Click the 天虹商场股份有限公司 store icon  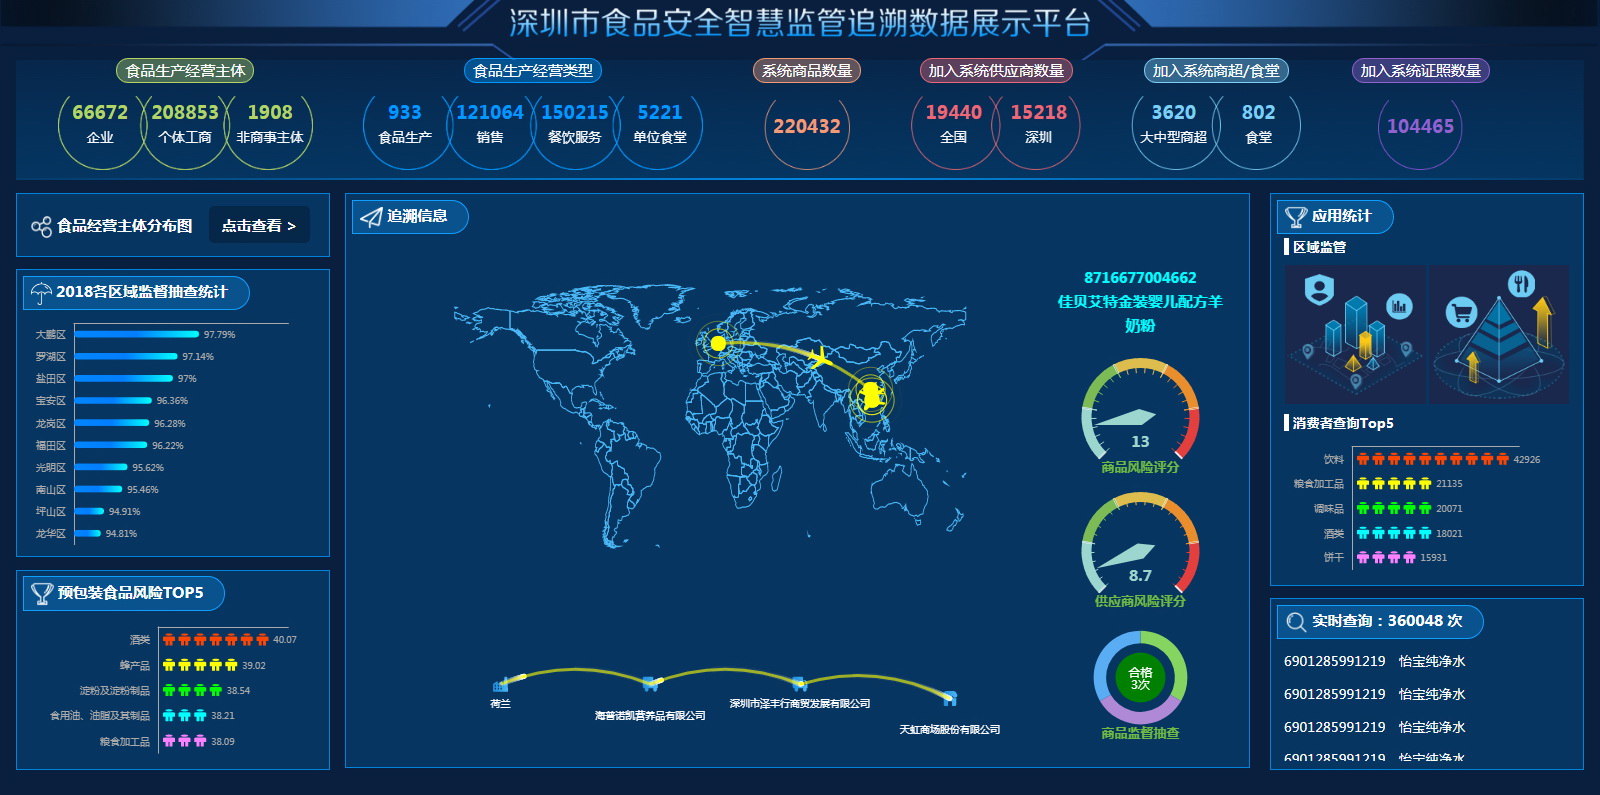coord(949,697)
